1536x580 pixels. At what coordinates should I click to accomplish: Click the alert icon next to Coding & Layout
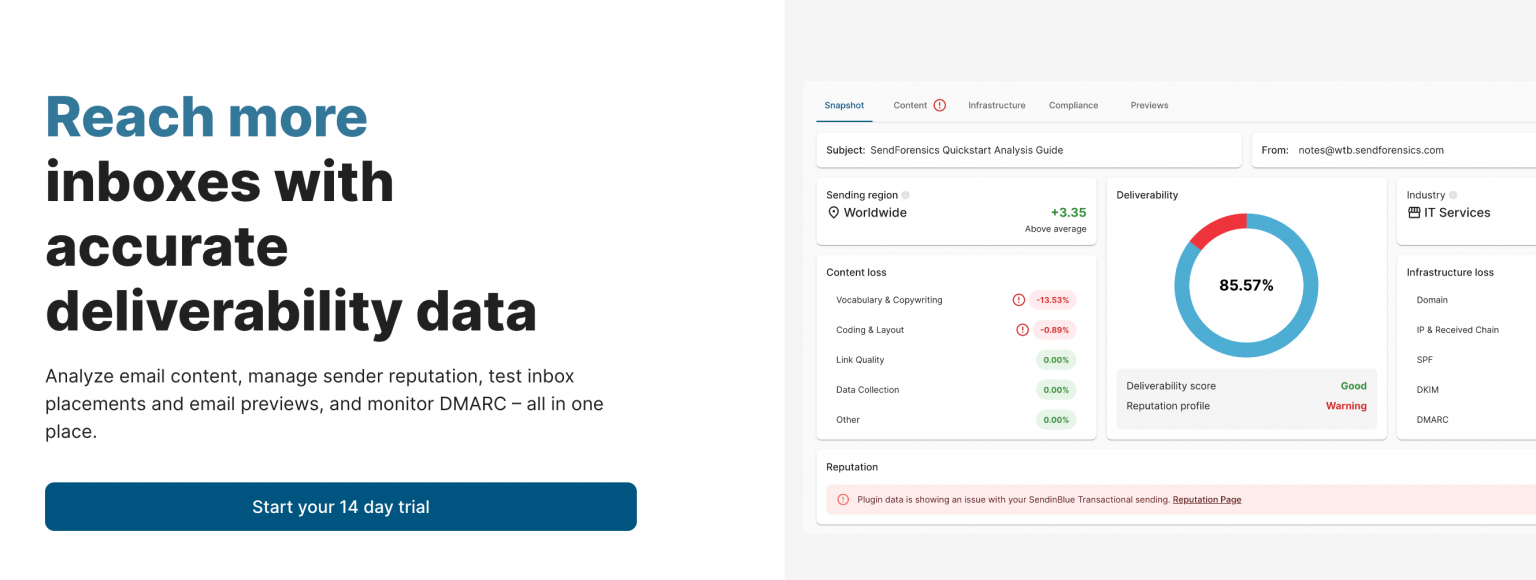point(1022,329)
